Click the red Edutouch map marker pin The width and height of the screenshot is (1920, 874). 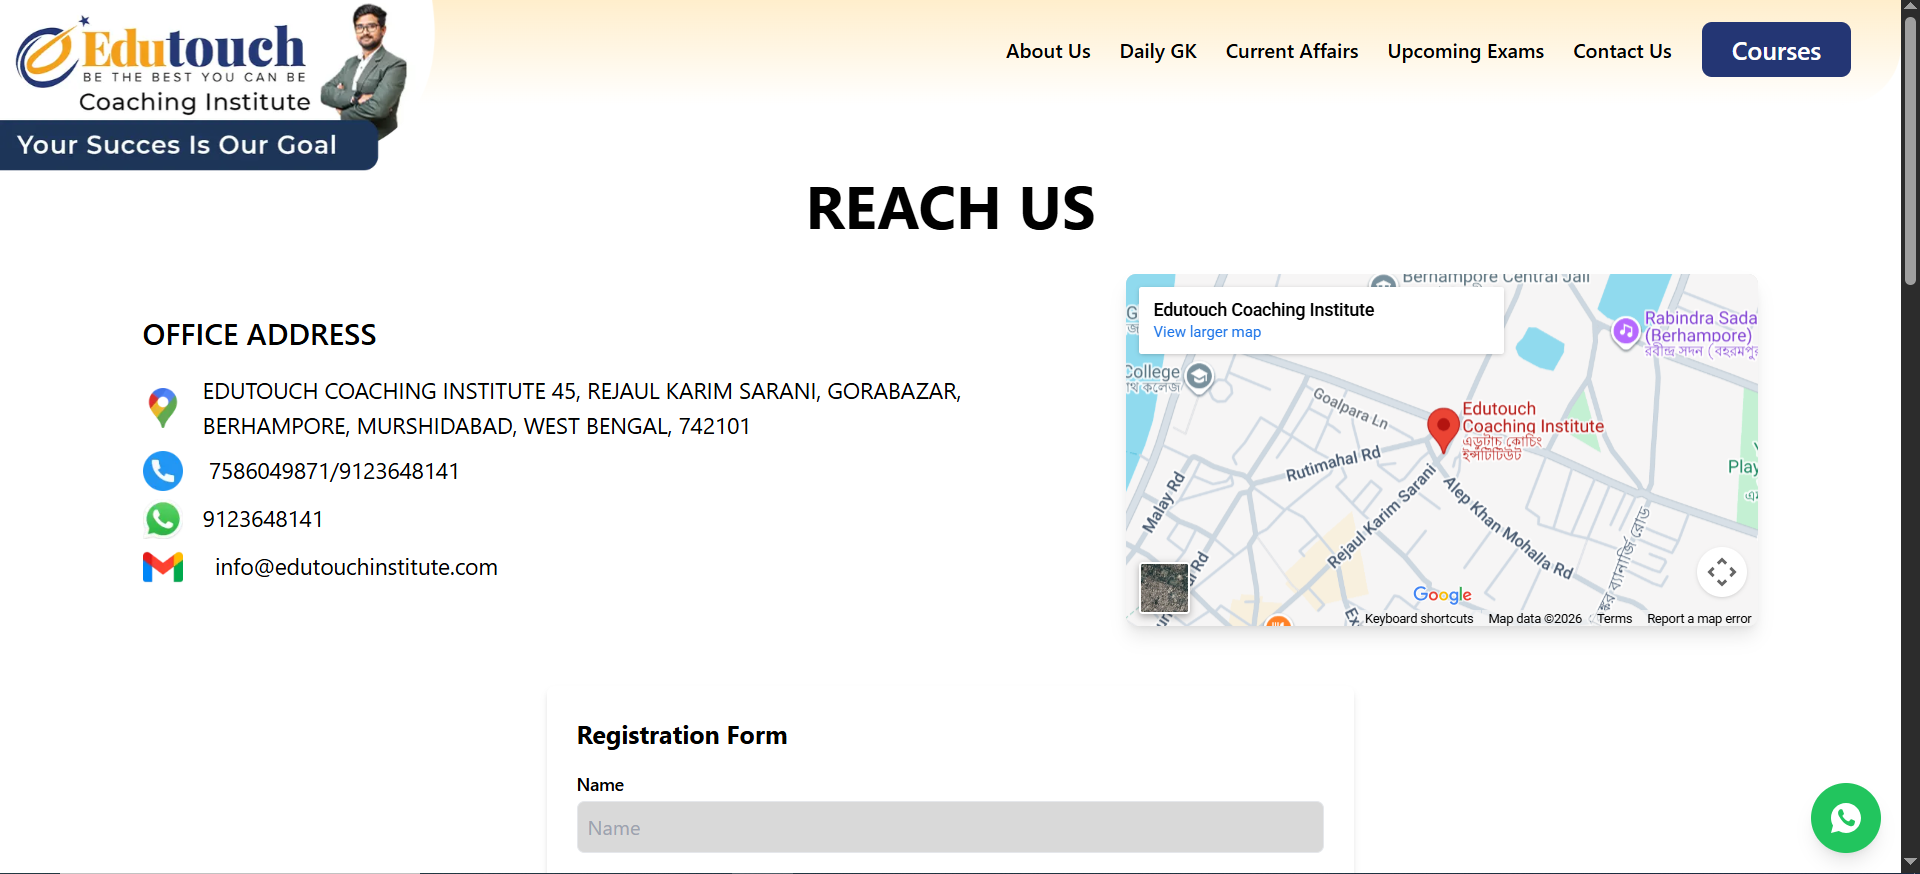[x=1443, y=430]
